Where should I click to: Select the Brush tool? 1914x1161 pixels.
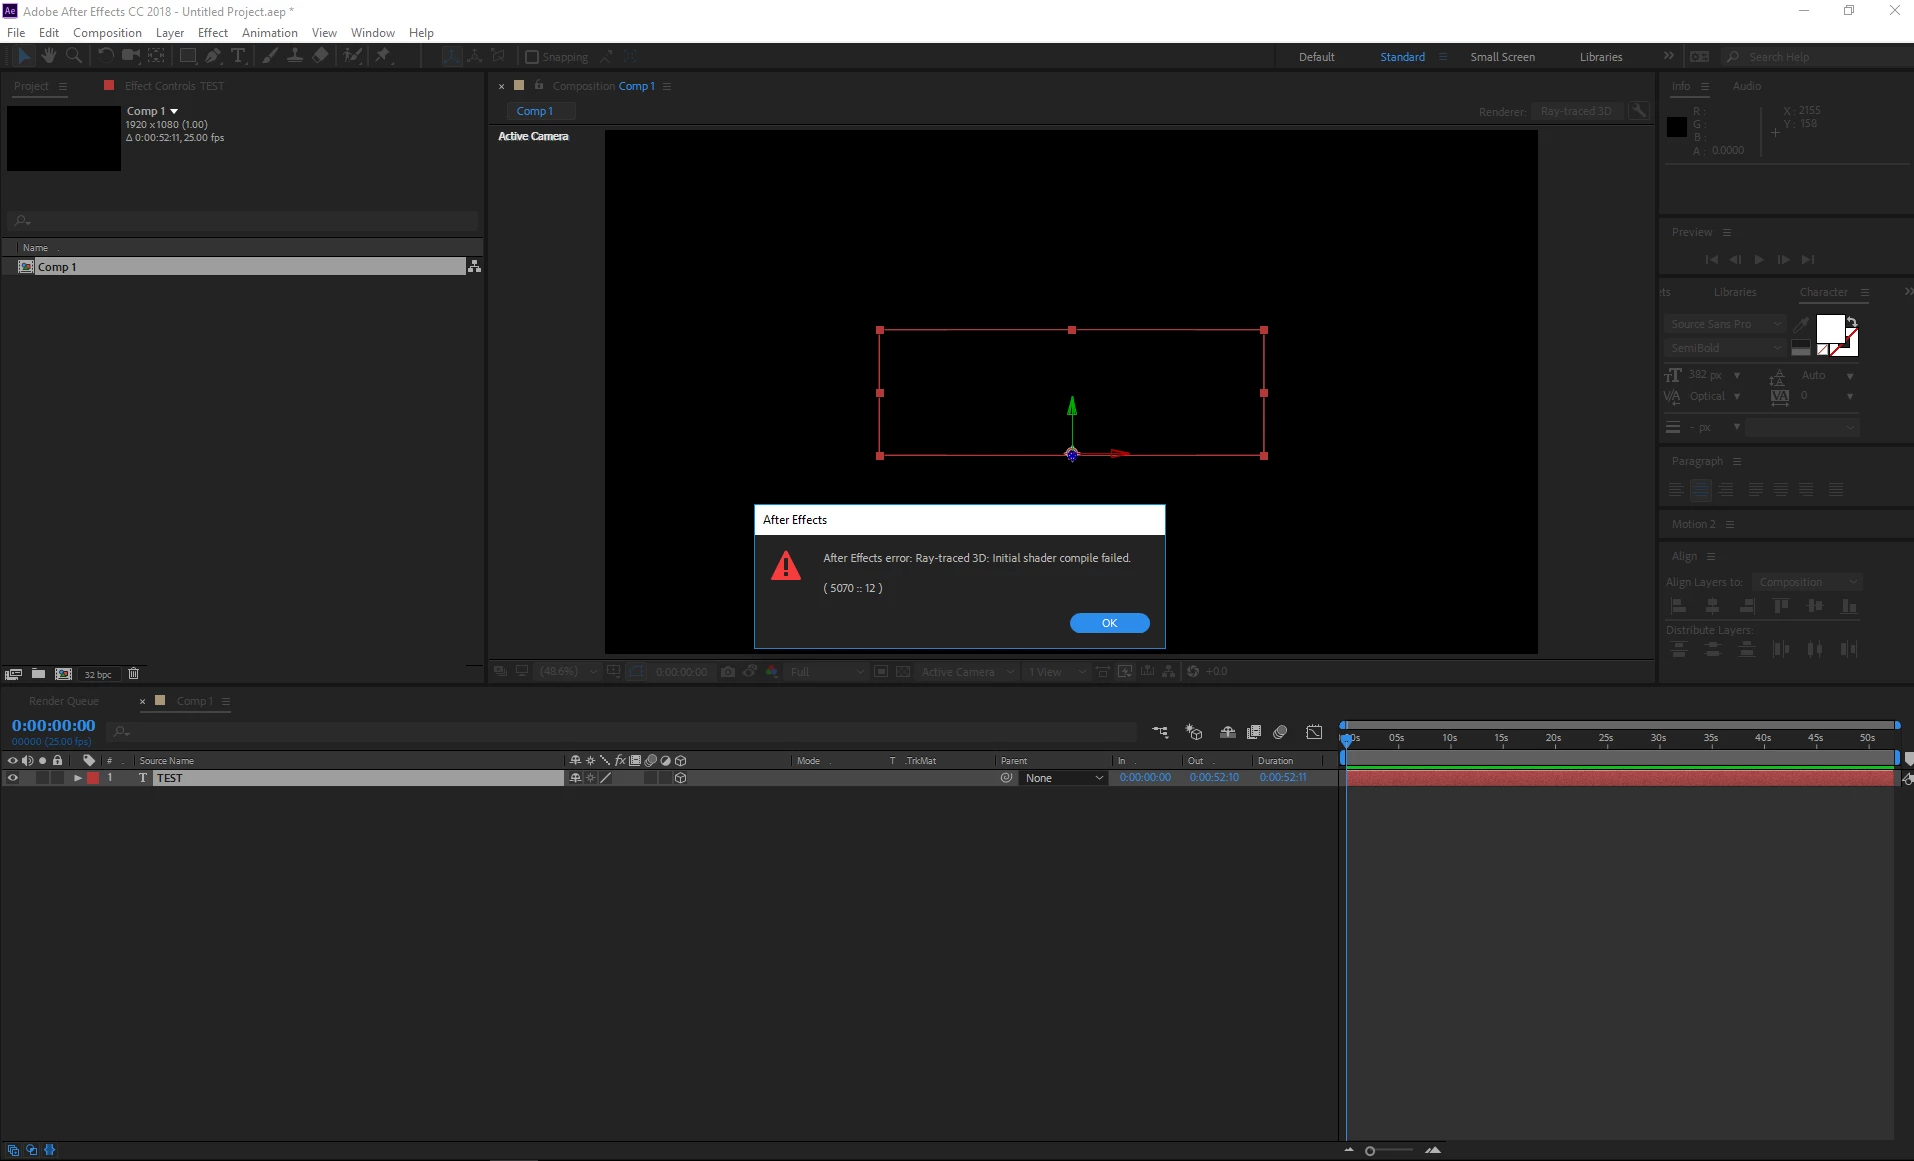pyautogui.click(x=270, y=56)
